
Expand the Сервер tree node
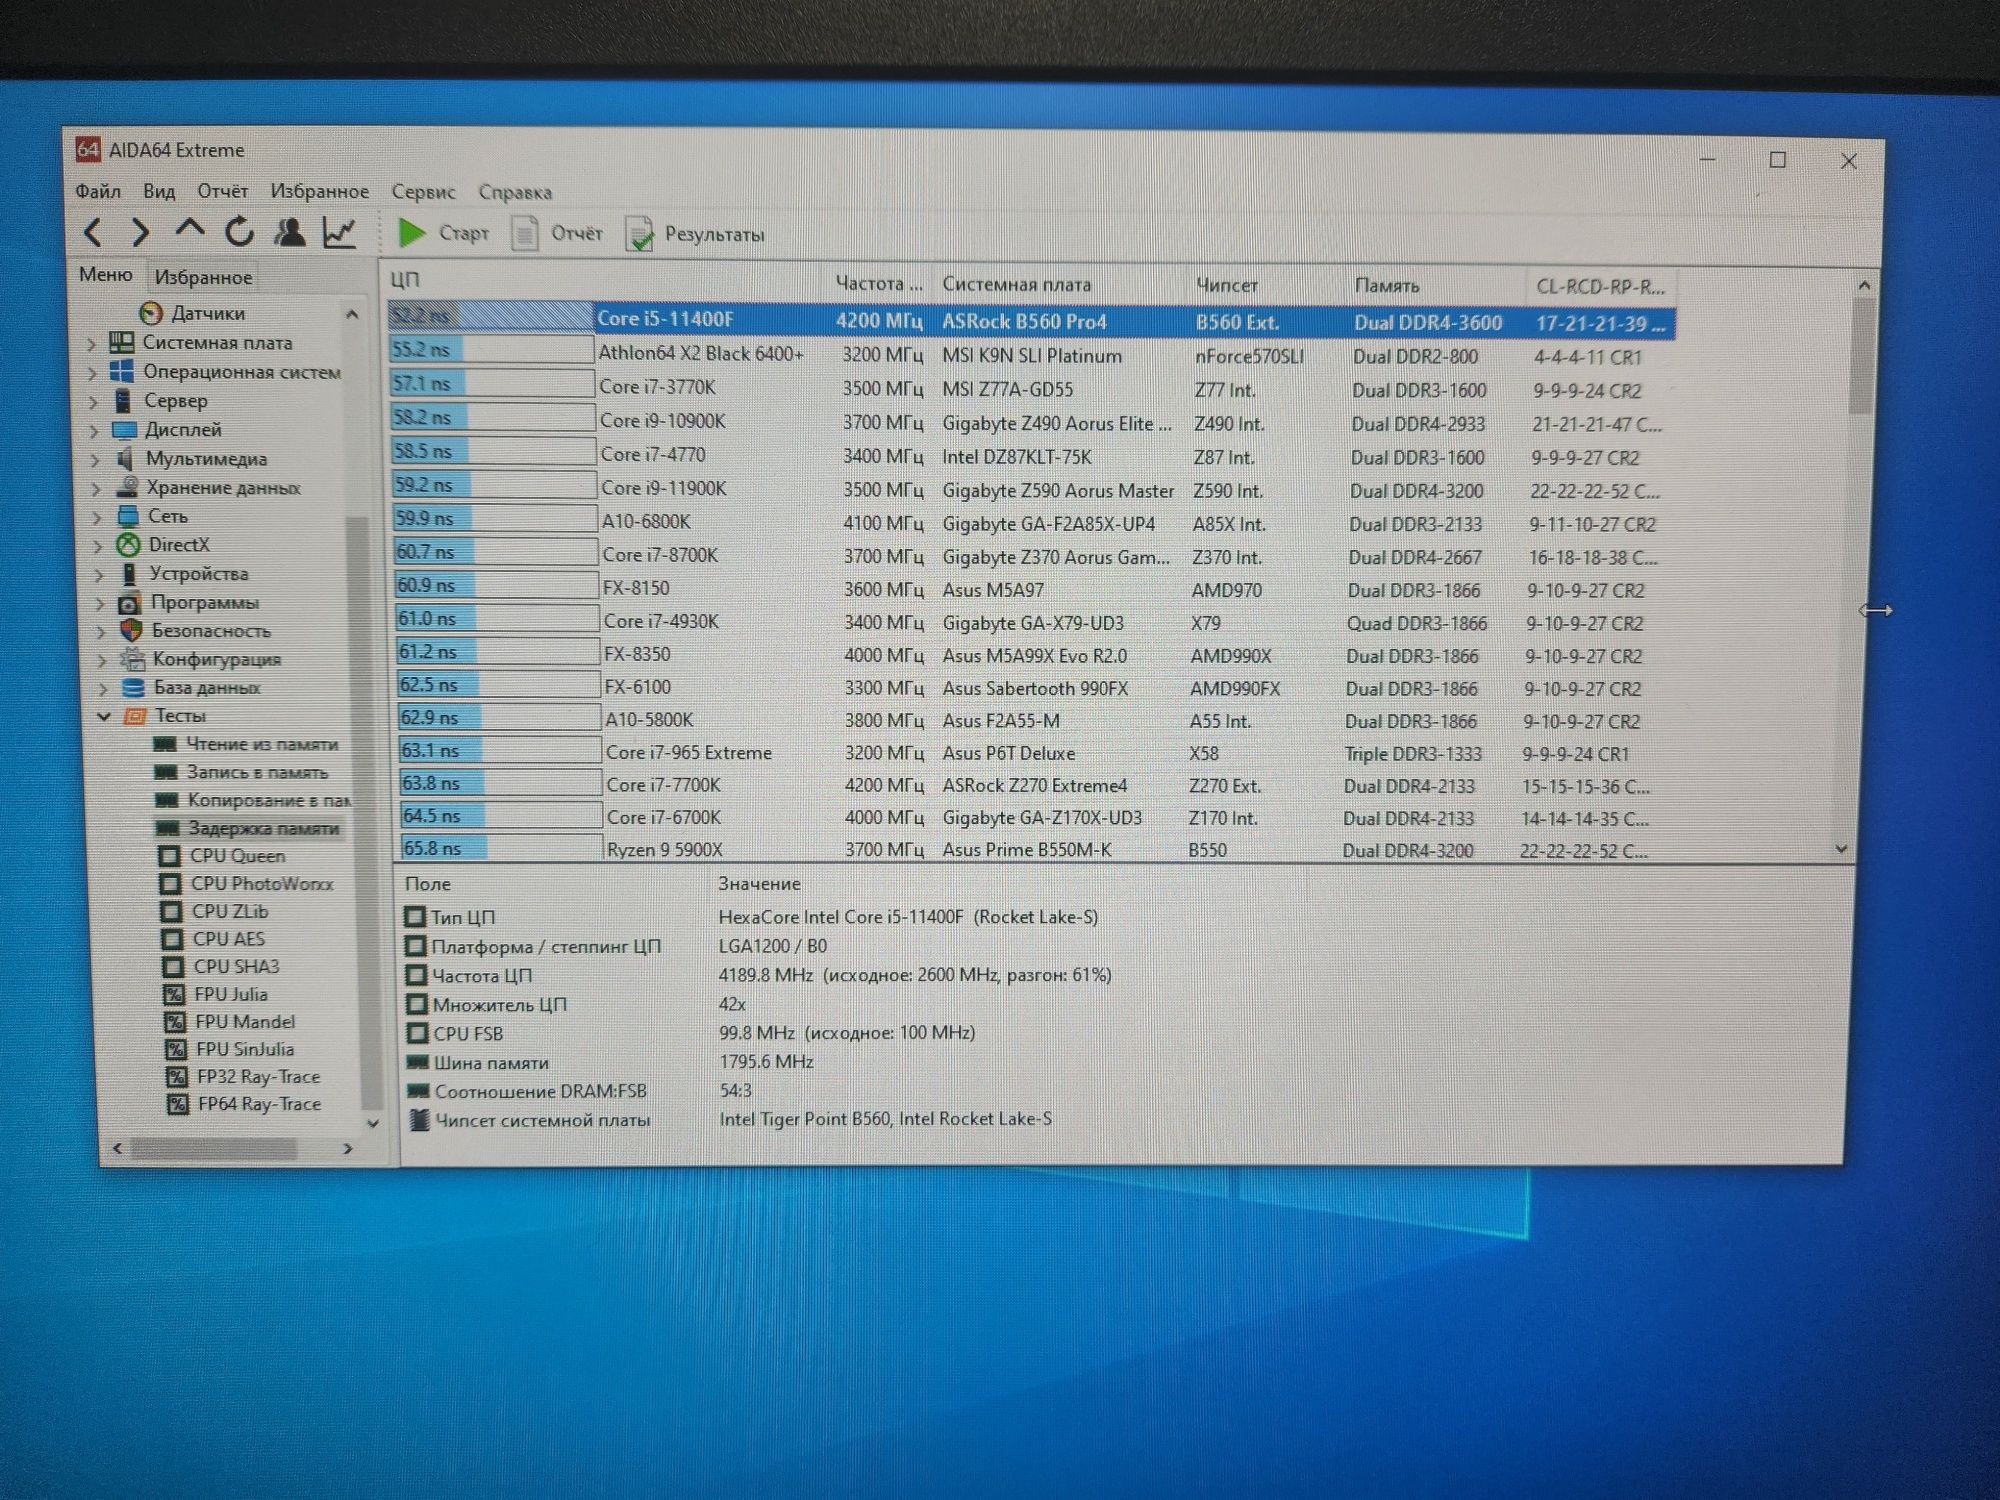(94, 402)
